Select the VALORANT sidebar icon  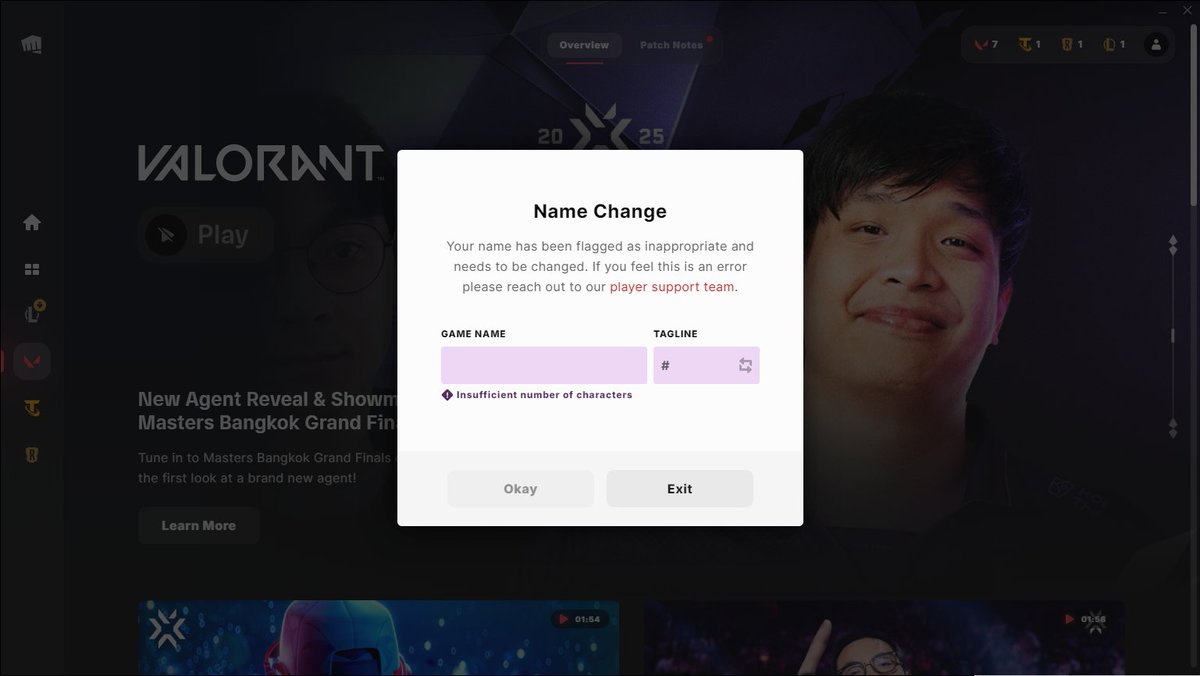pyautogui.click(x=32, y=360)
